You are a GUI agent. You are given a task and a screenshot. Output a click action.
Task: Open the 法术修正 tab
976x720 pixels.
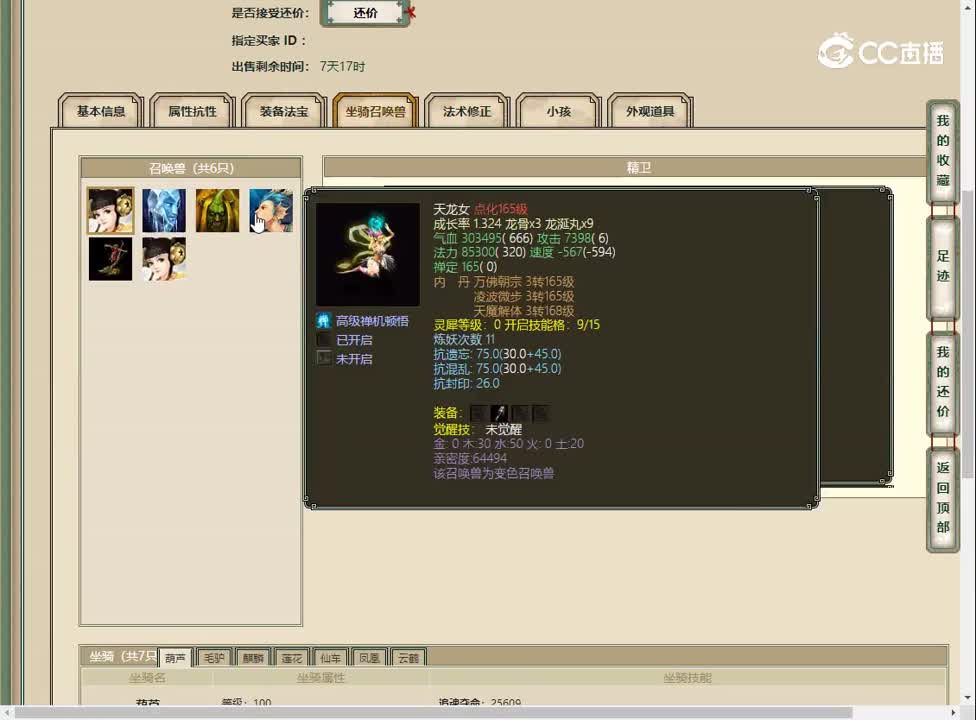pyautogui.click(x=466, y=112)
